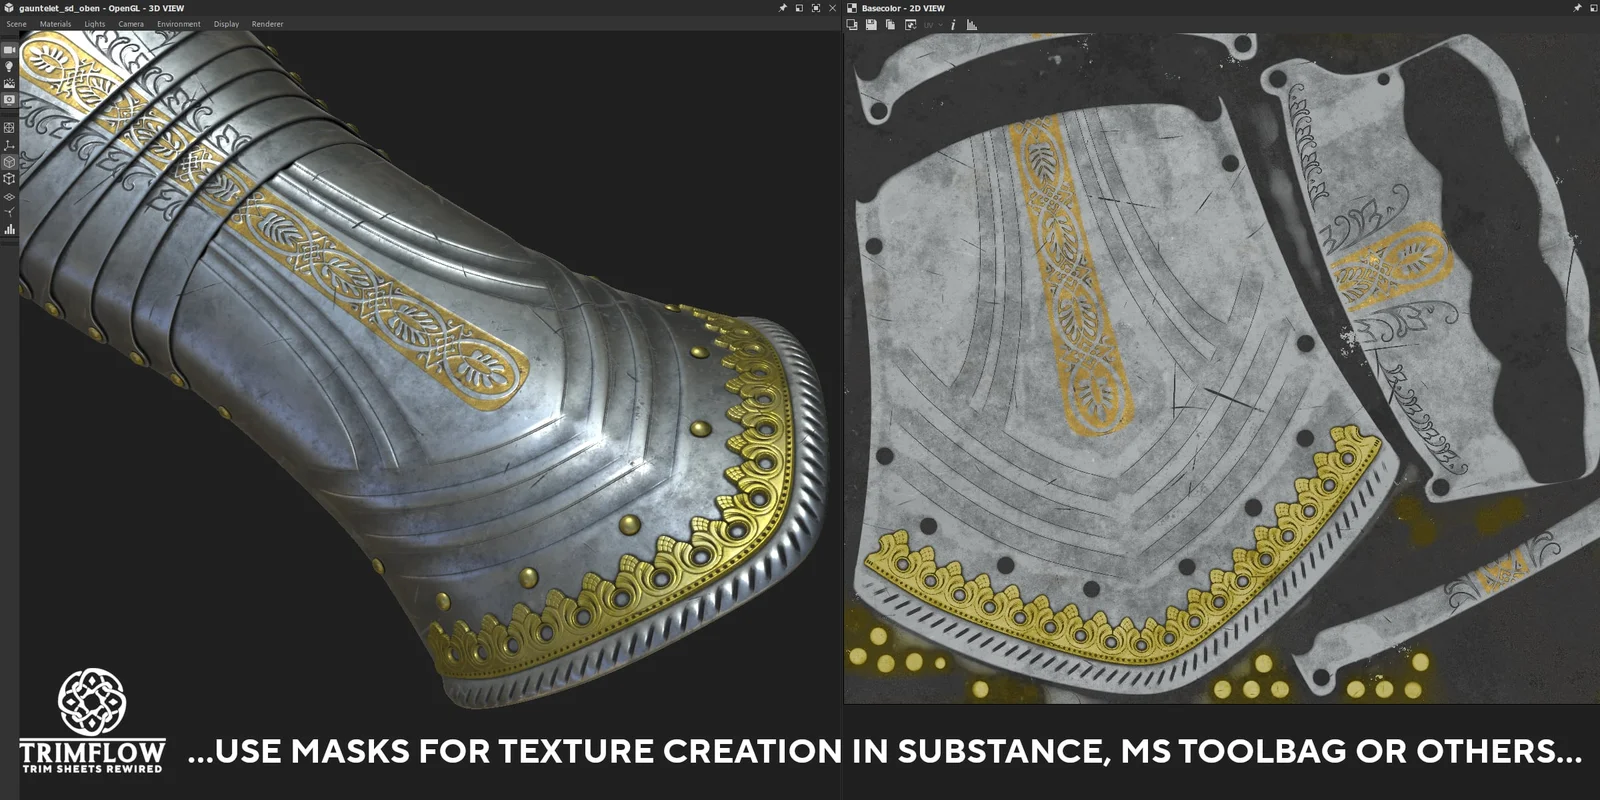Image resolution: width=1600 pixels, height=800 pixels.
Task: Toggle the XYZ axis gizmo icon
Action: (9, 145)
